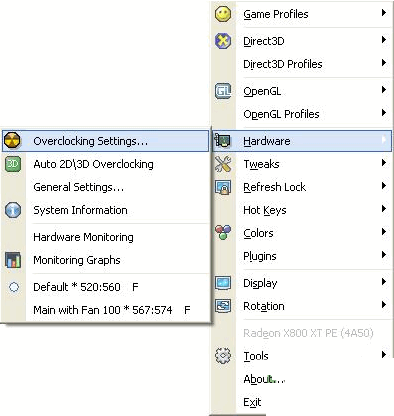The image size is (394, 416).
Task: Select the Default 520:560 profile radio
Action: point(14,287)
